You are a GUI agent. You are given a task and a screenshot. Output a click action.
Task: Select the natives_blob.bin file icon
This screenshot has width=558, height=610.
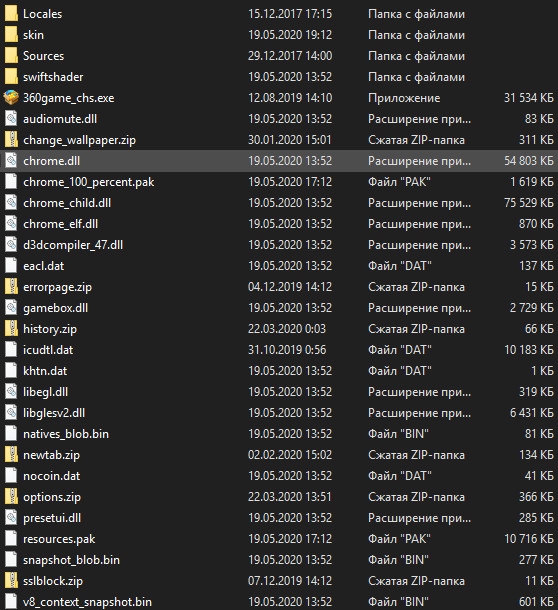tap(11, 434)
